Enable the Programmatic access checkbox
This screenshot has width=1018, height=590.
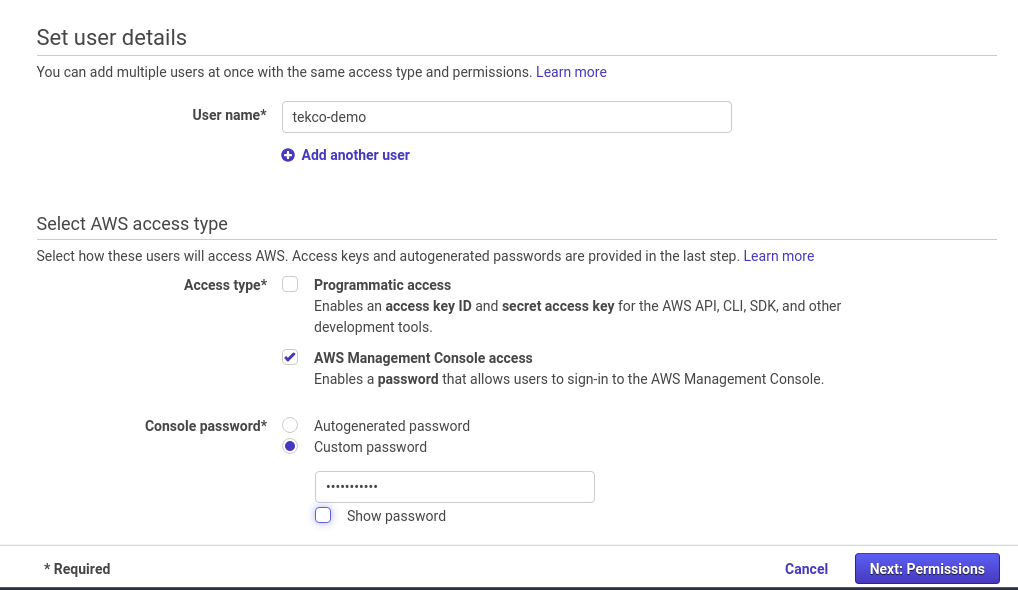[290, 284]
